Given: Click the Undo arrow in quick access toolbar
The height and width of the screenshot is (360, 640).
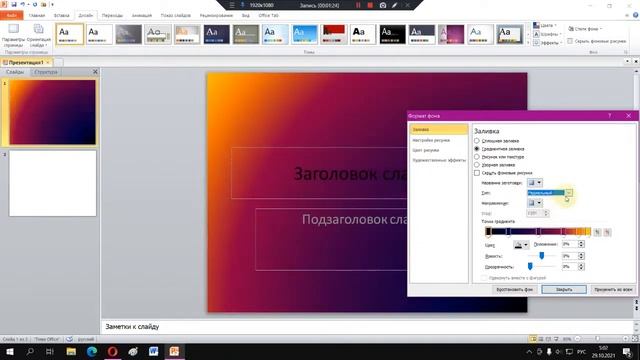Looking at the screenshot, I should pos(23,4).
